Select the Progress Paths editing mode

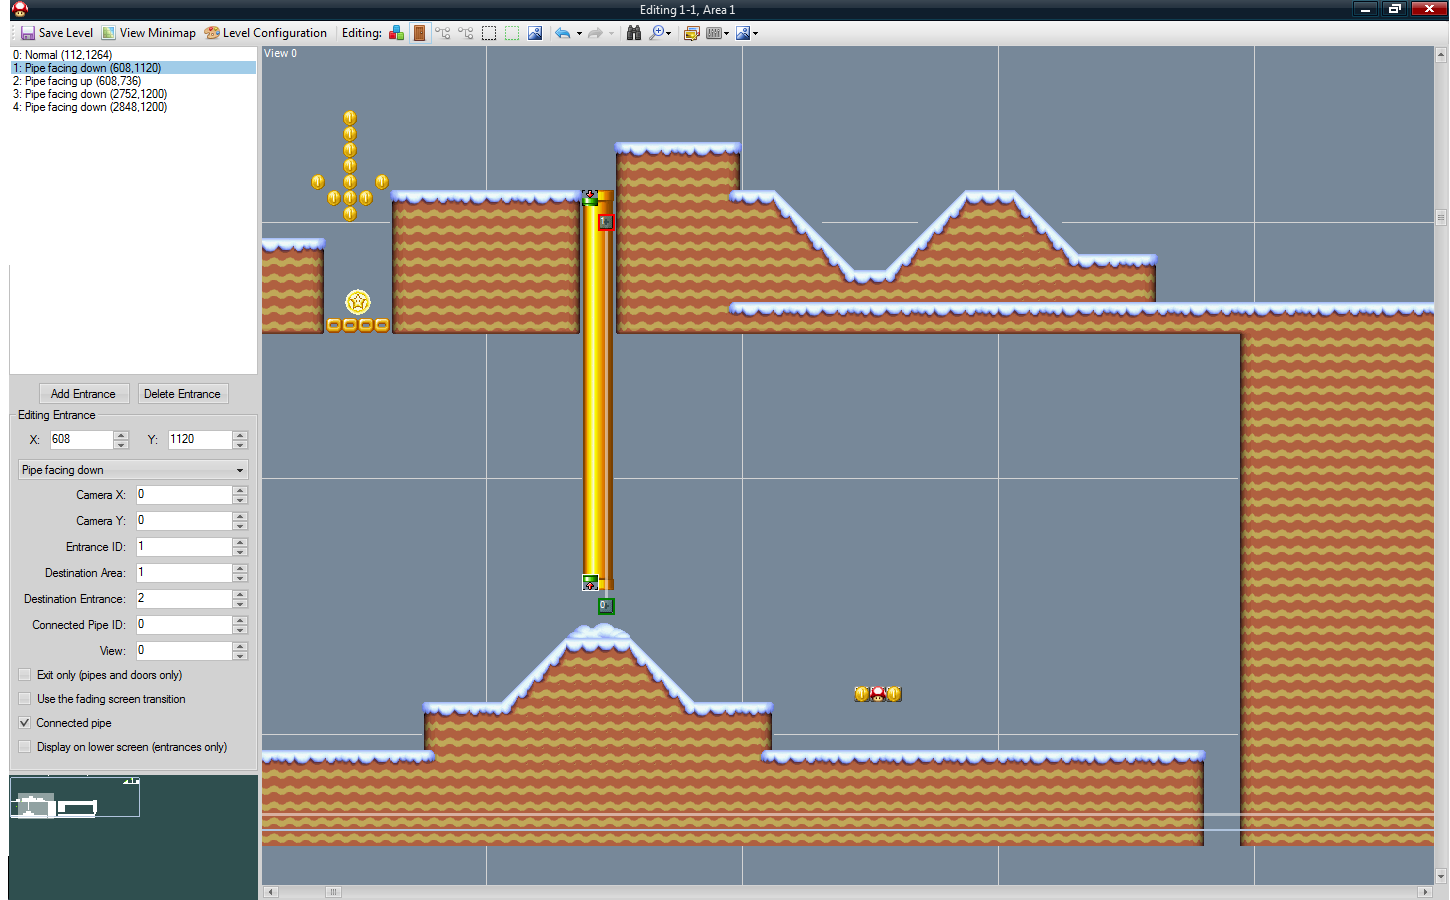click(464, 32)
